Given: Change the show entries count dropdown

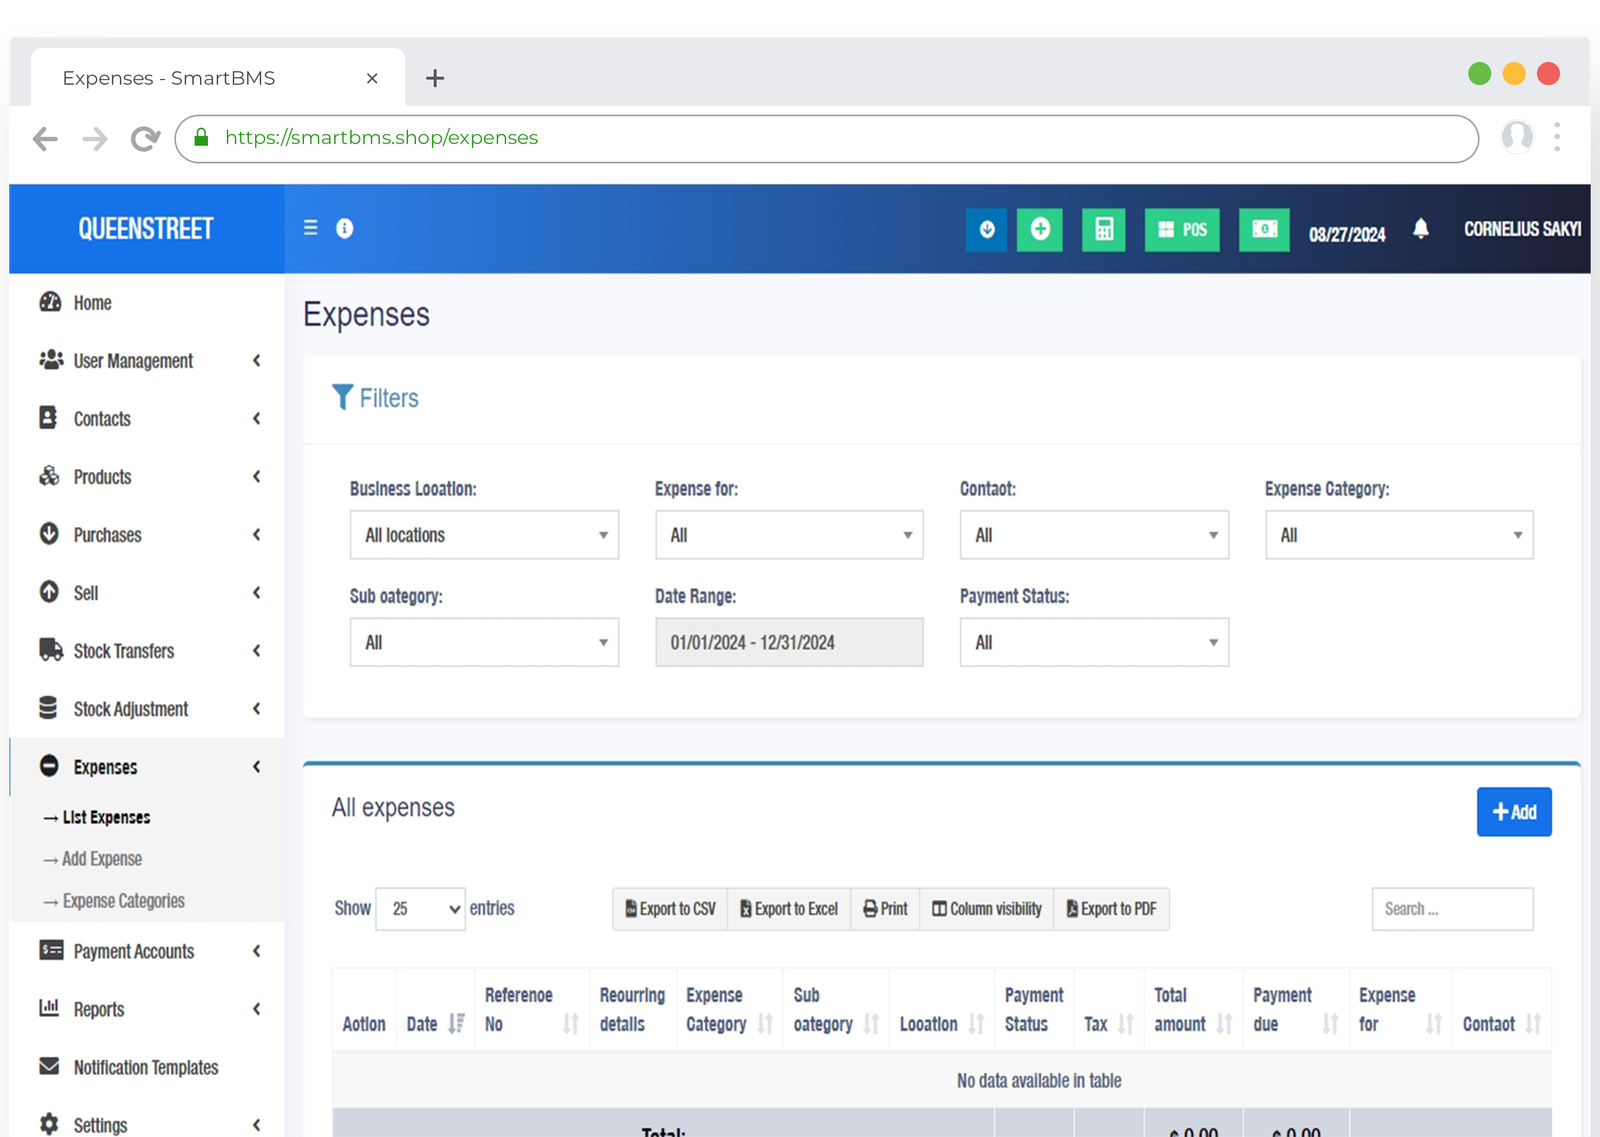Looking at the screenshot, I should tap(421, 909).
